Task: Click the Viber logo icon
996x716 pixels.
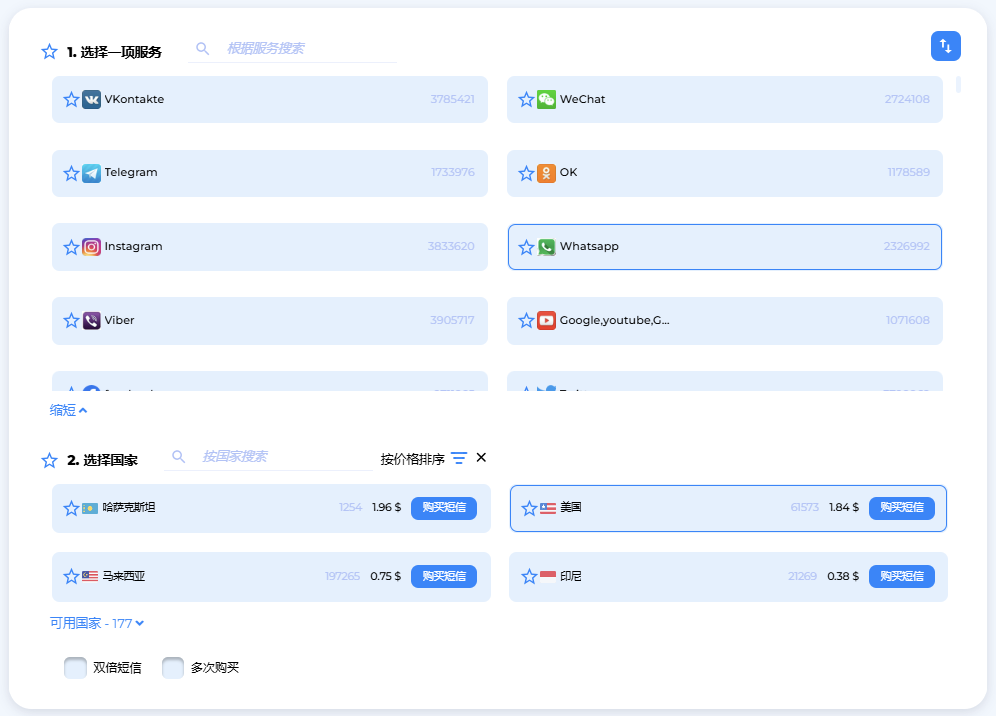Action: click(91, 320)
